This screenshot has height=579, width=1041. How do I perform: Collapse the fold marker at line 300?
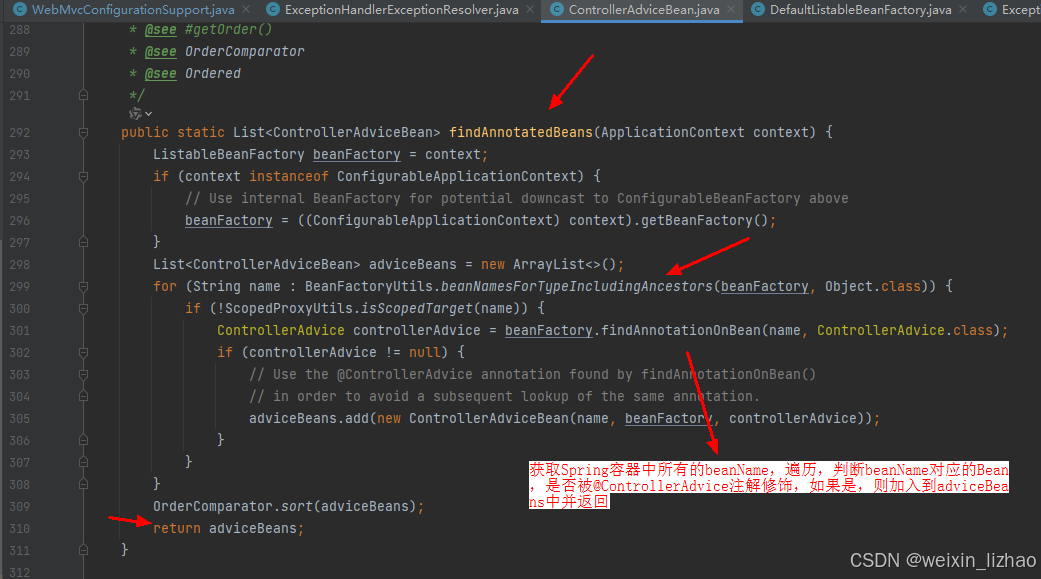click(x=83, y=309)
